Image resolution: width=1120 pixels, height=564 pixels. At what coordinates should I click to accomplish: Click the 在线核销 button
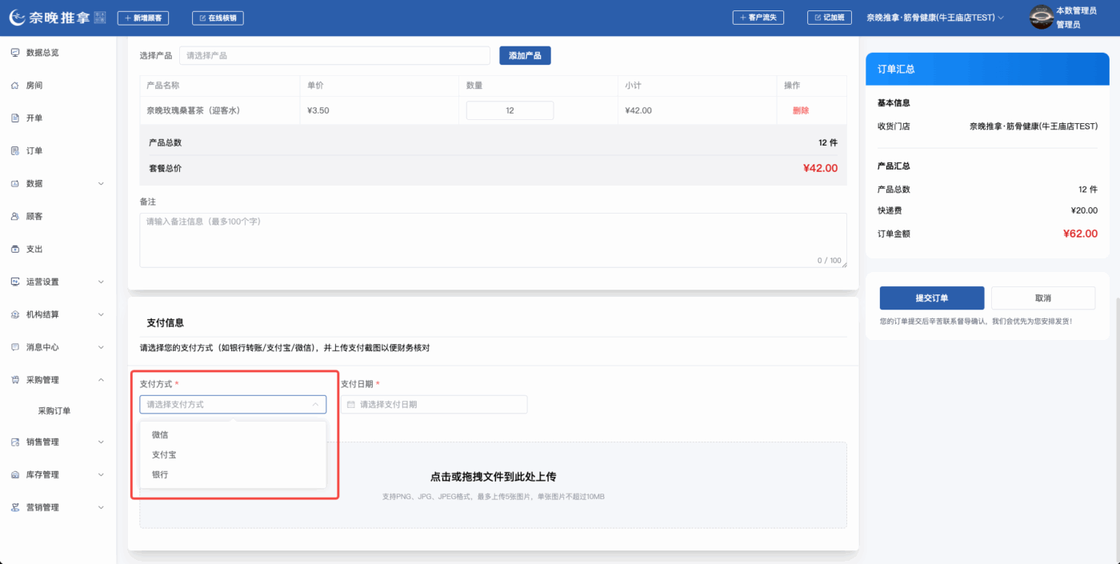click(x=218, y=18)
